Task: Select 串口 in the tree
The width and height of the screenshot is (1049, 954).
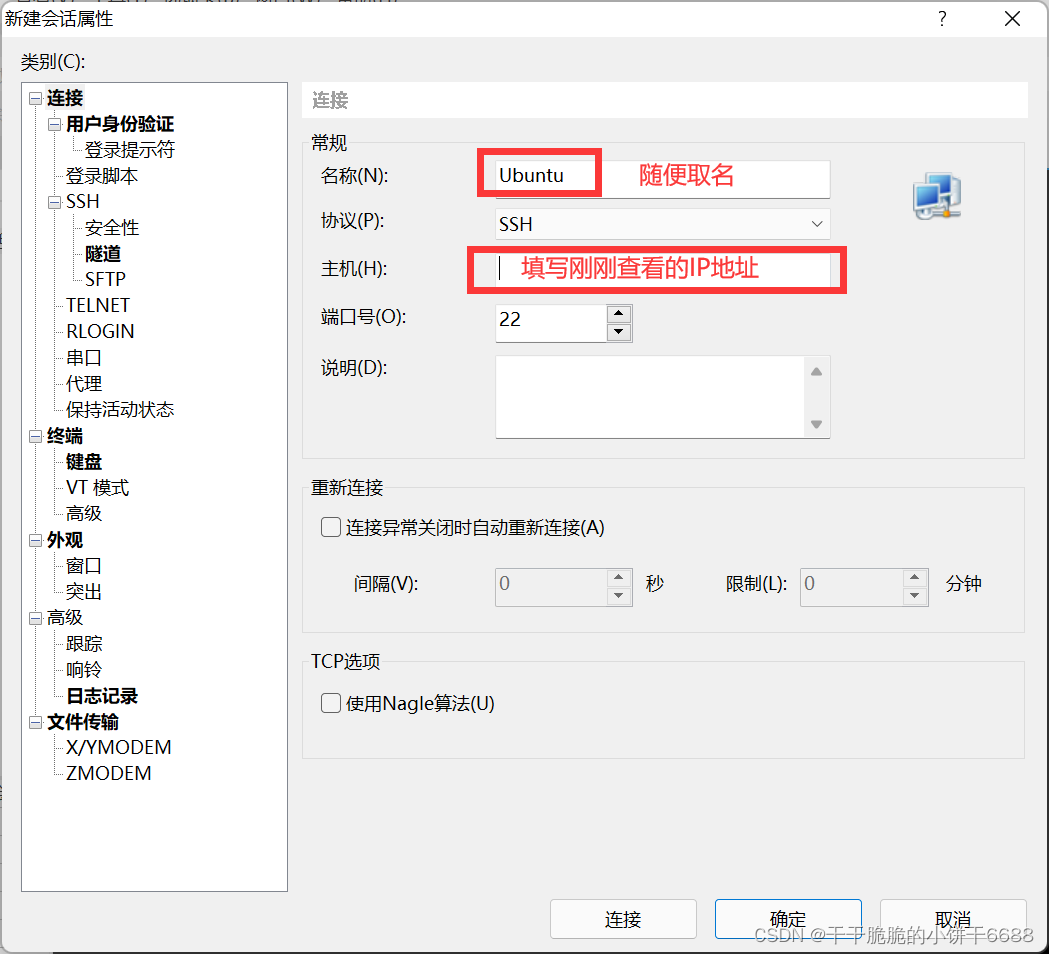Action: click(84, 358)
